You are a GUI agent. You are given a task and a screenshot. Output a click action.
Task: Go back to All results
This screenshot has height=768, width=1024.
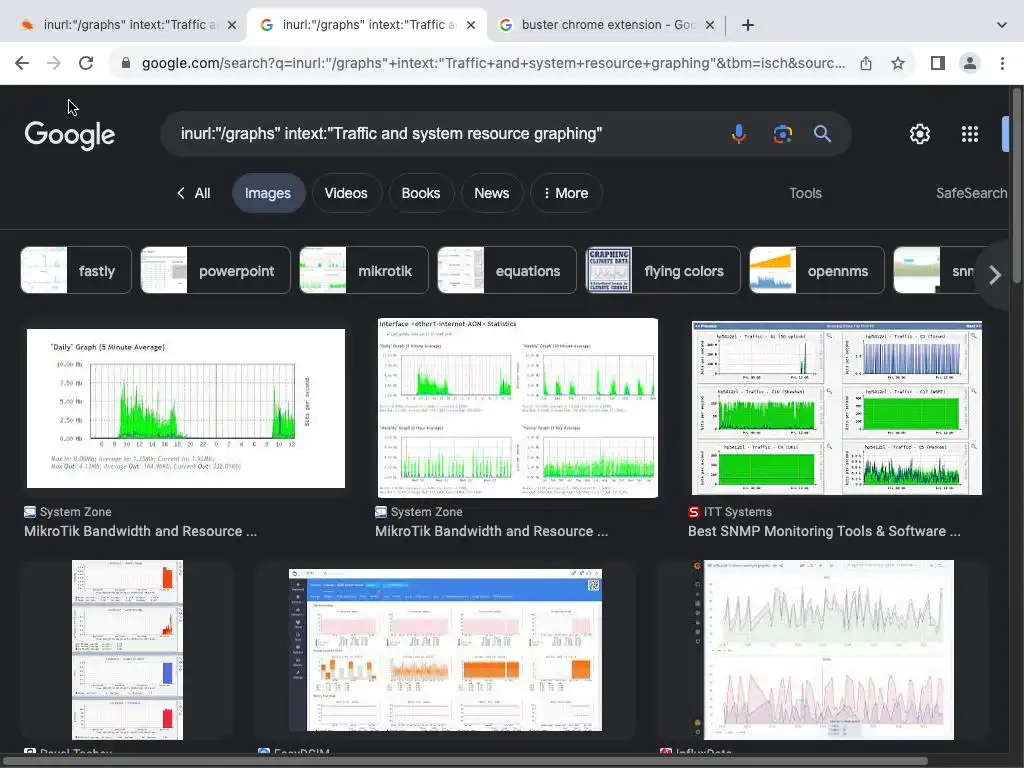193,193
